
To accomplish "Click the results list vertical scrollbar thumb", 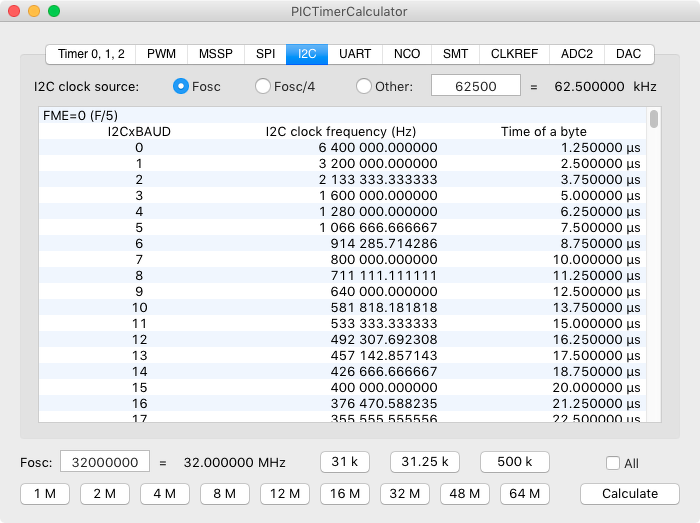I will point(654,119).
